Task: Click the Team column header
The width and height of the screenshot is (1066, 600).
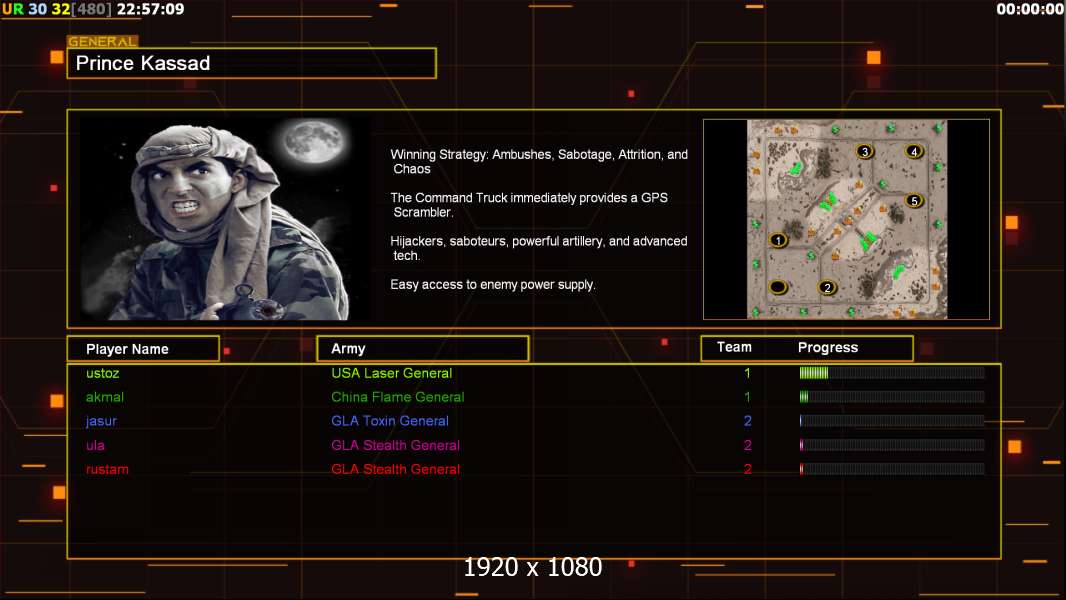Action: click(x=734, y=347)
